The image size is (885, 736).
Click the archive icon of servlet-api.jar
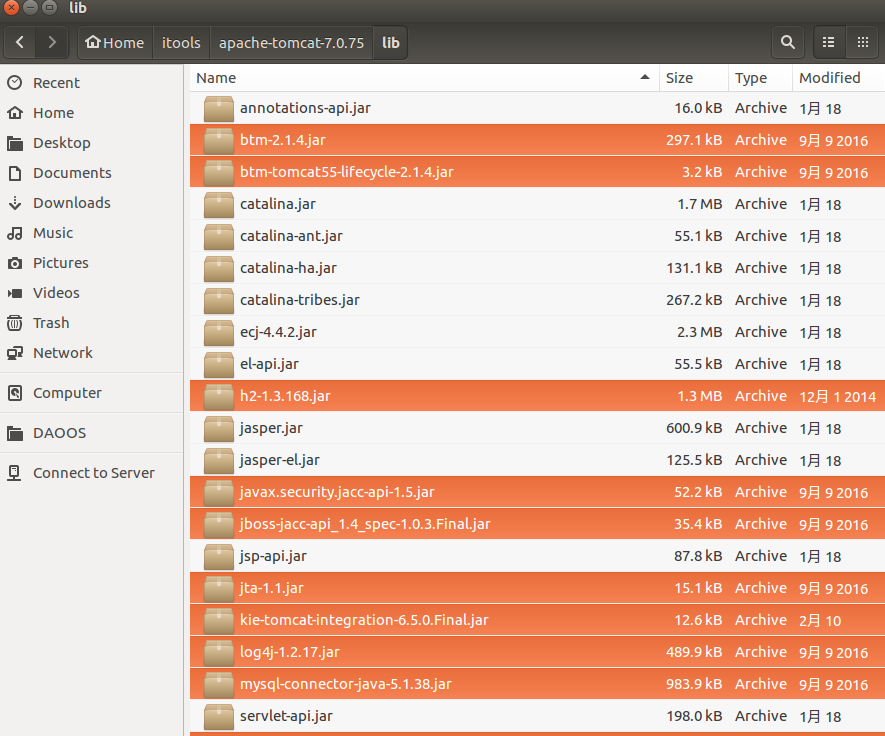pos(219,716)
